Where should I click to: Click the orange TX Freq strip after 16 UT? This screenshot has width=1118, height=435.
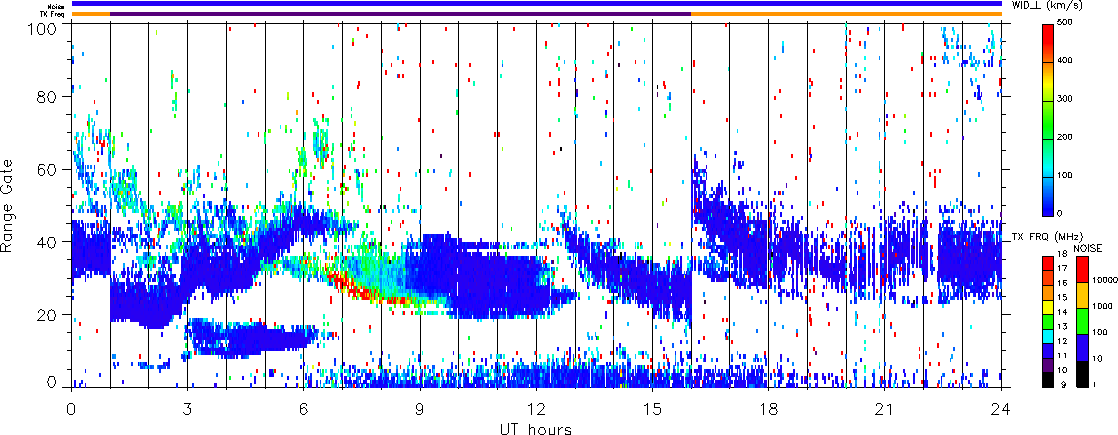(846, 14)
